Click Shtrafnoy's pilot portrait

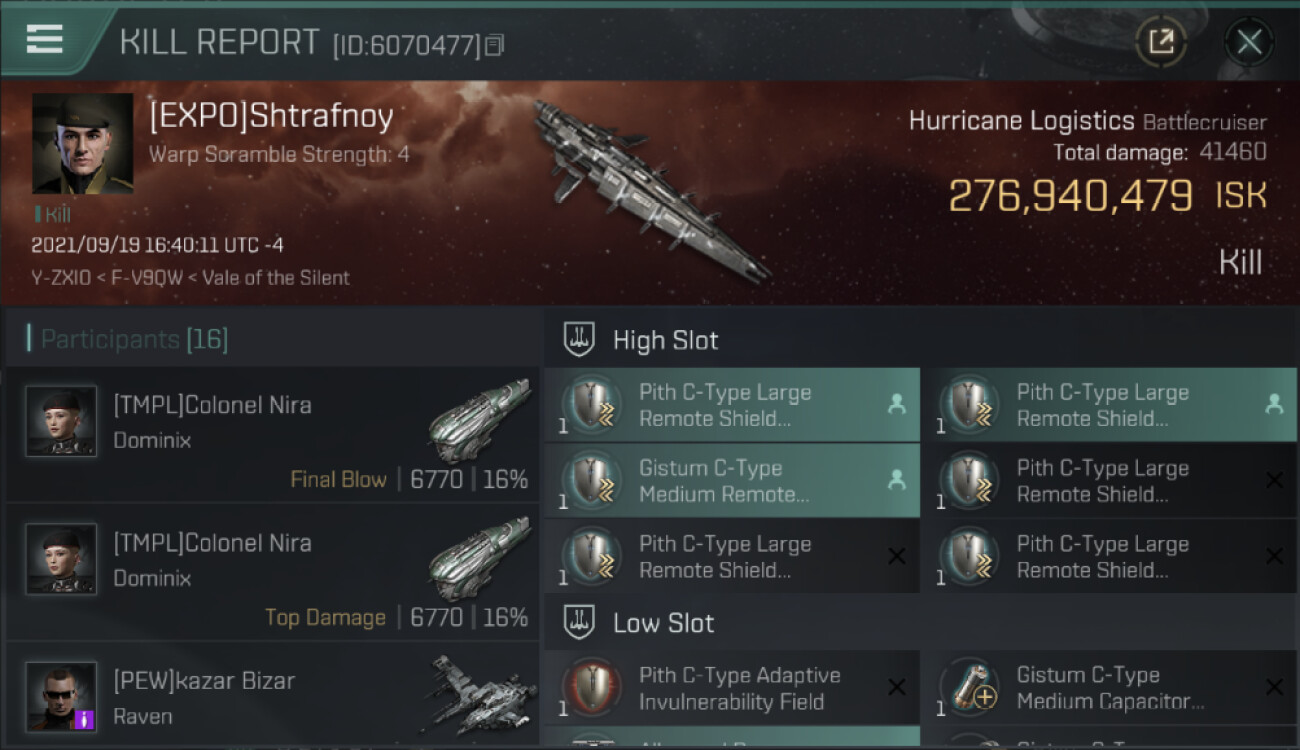[x=83, y=144]
